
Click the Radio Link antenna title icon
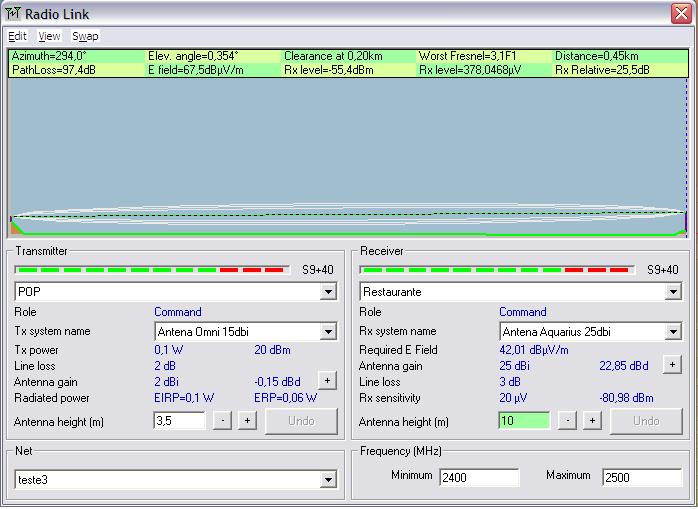click(12, 14)
